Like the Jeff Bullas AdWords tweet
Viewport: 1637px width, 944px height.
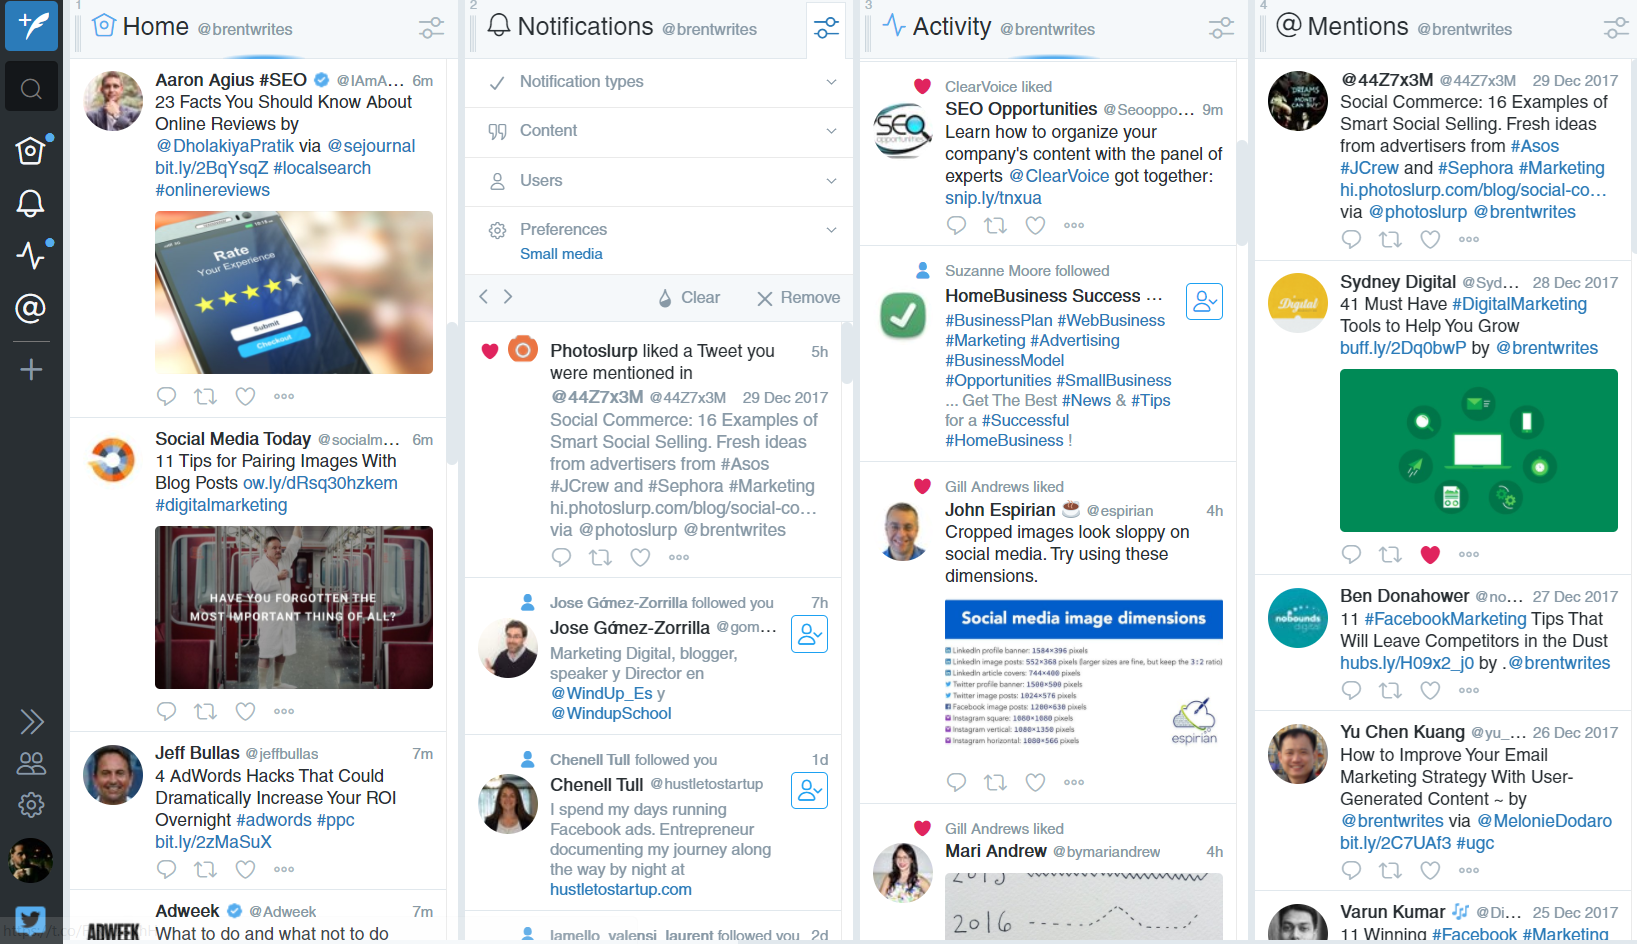(245, 869)
